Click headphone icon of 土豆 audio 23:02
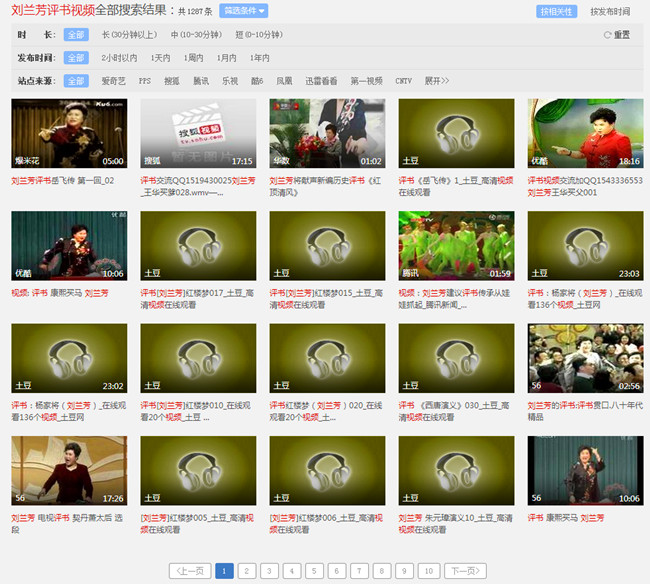 [x=69, y=357]
